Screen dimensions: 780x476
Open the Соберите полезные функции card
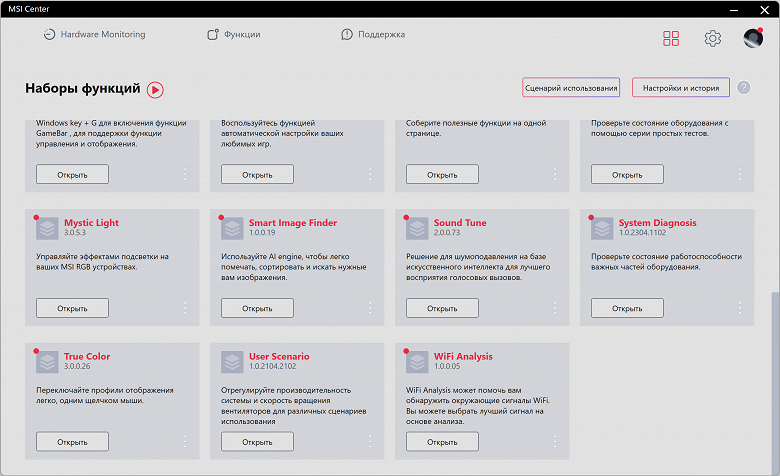442,174
